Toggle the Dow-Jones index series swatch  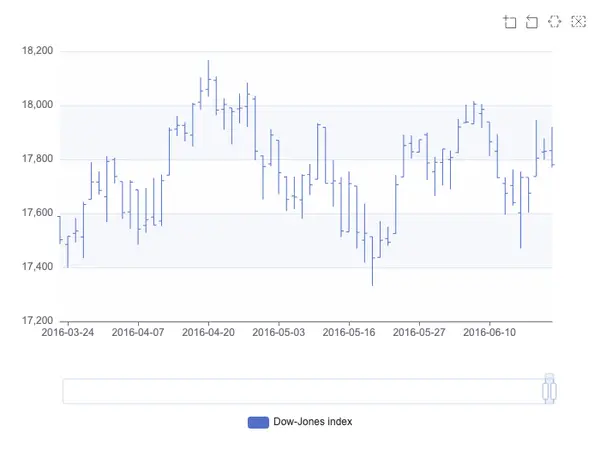point(258,422)
